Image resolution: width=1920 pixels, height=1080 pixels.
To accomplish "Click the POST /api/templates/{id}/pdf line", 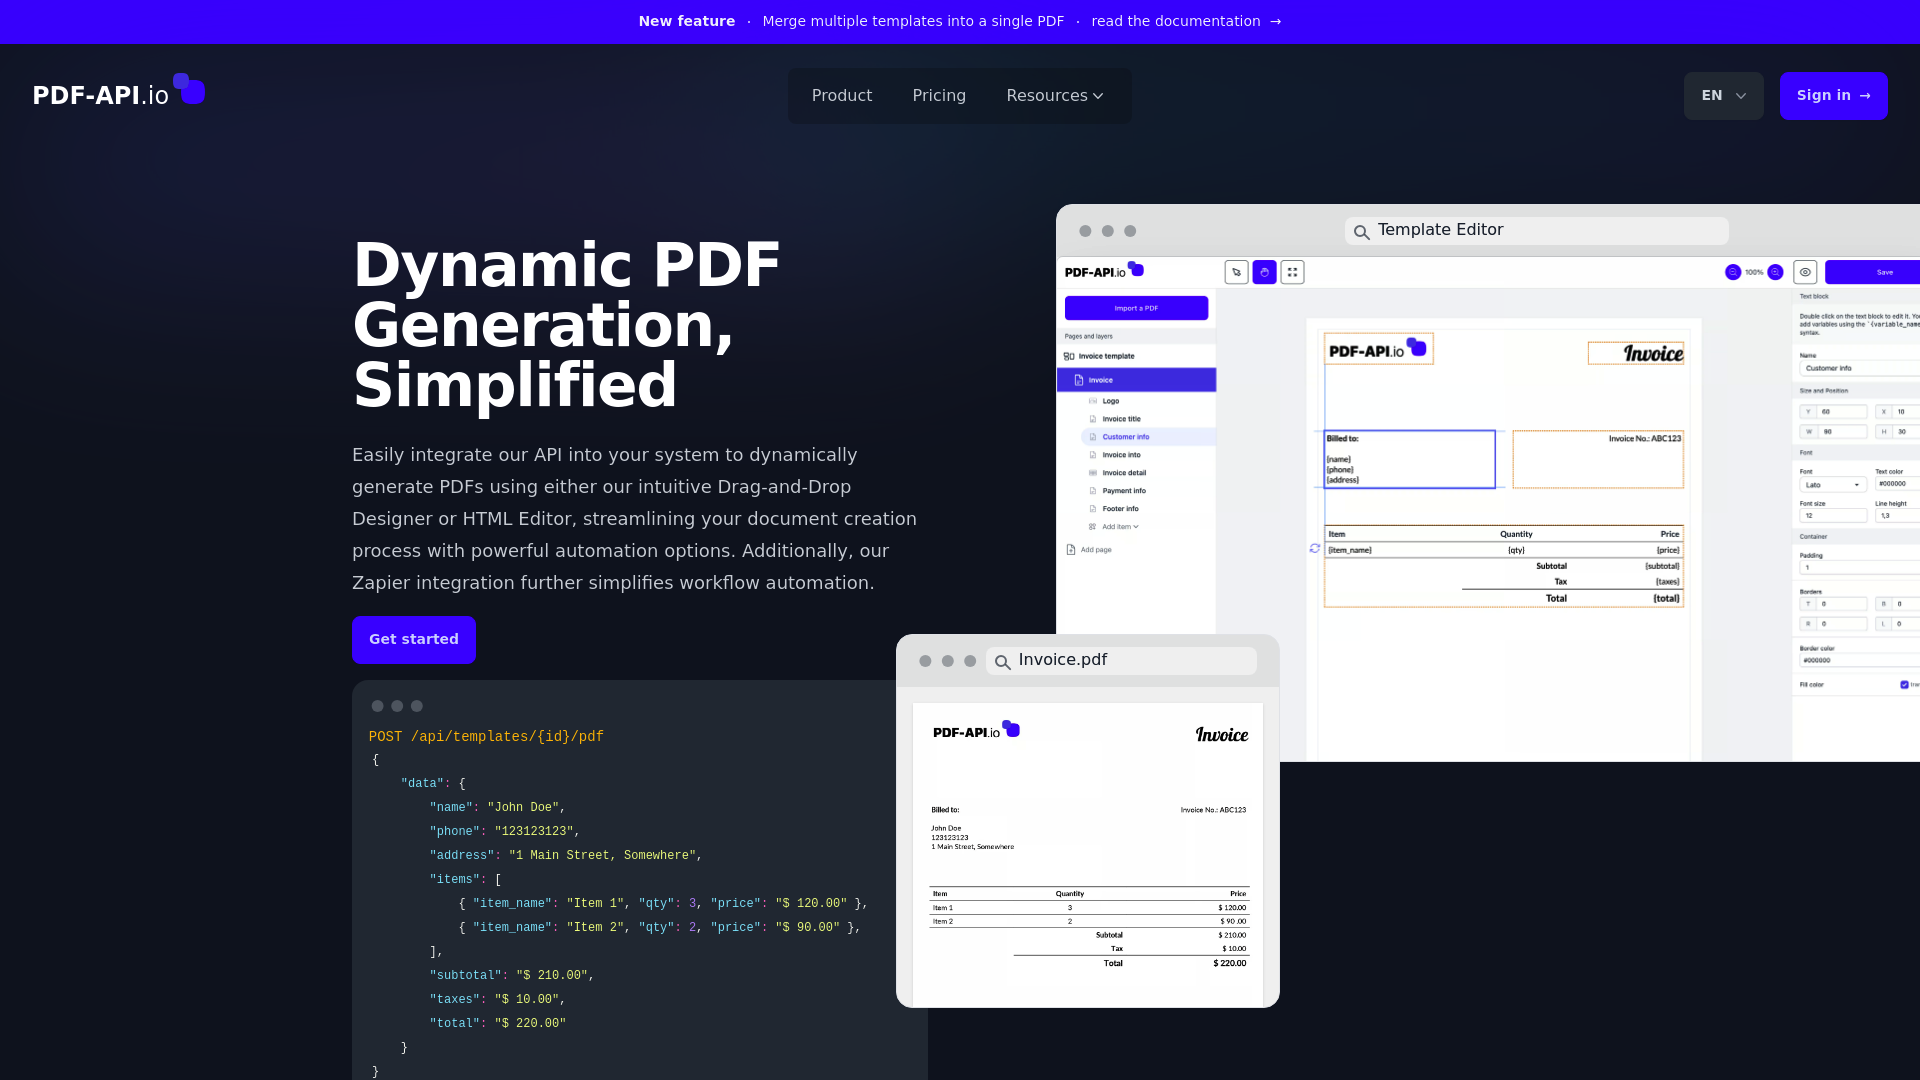I will 486,737.
